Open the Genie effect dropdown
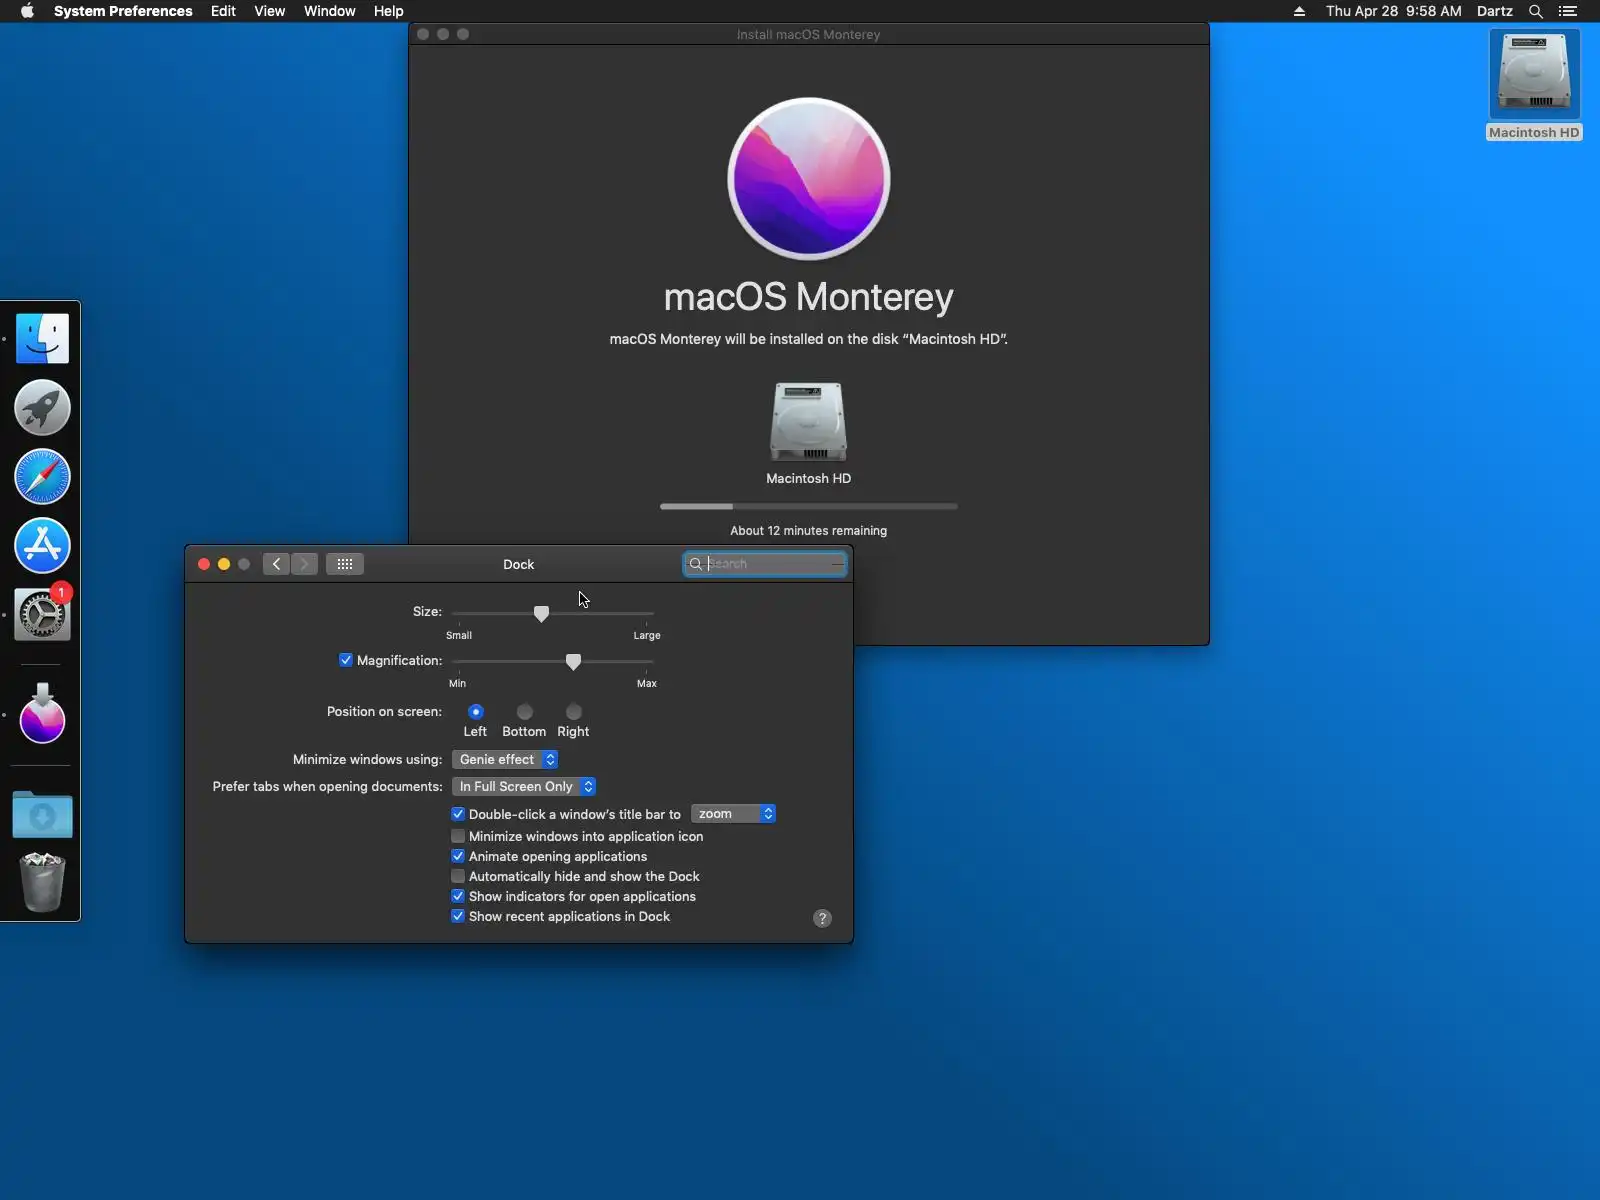 coord(505,760)
